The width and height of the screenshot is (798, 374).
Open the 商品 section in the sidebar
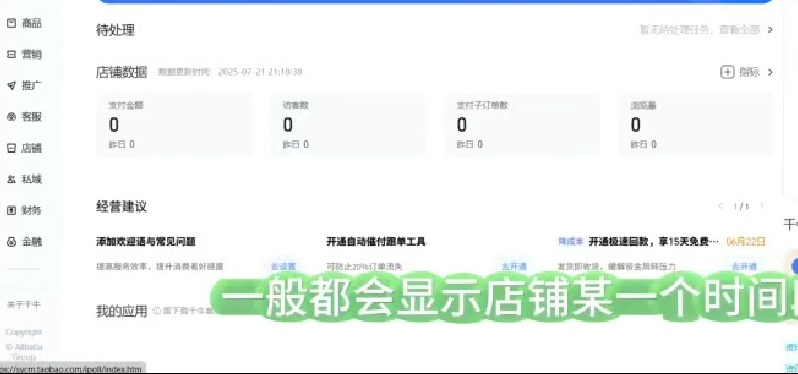24,23
